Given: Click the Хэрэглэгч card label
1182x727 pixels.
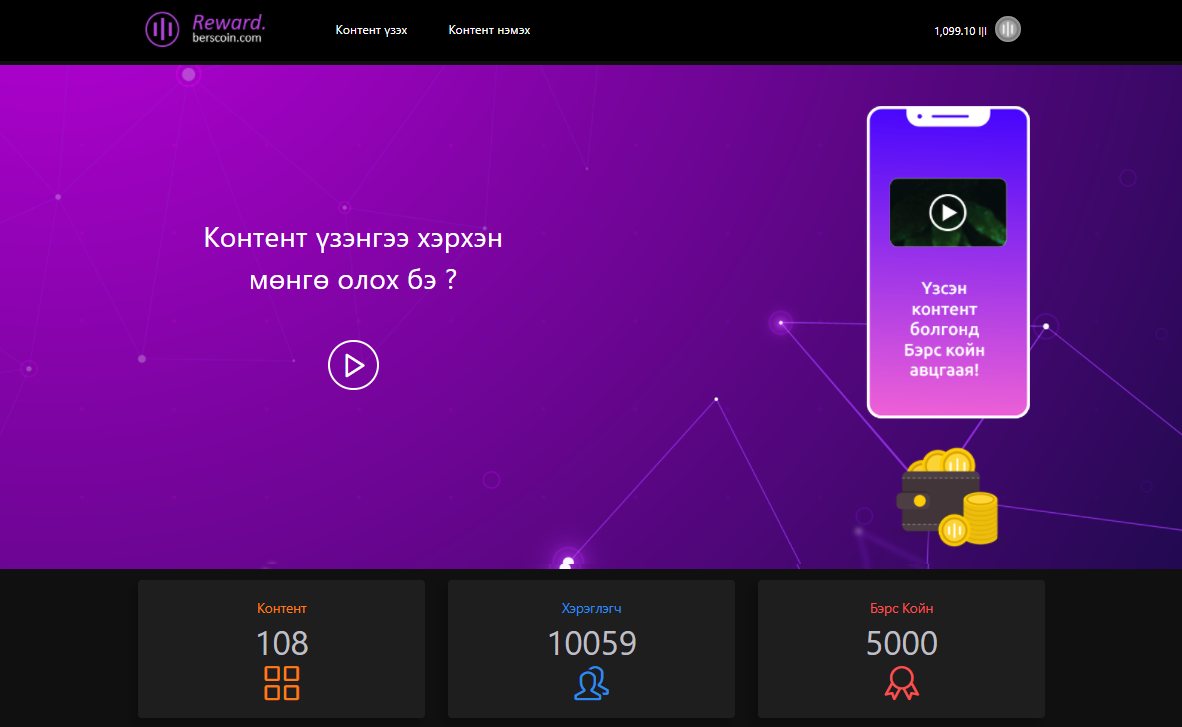Looking at the screenshot, I should 591,608.
